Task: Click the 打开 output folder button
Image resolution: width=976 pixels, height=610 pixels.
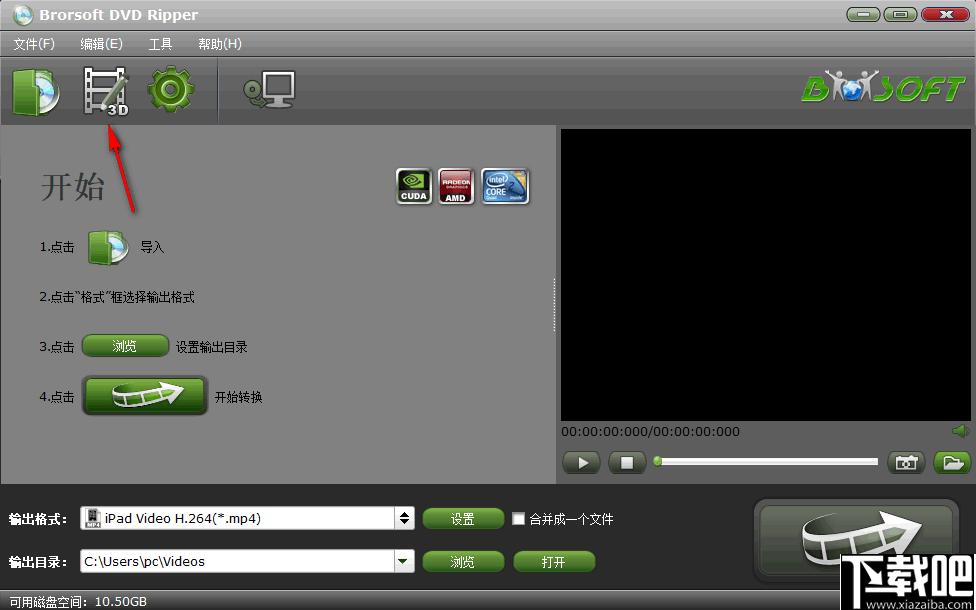Action: tap(553, 562)
